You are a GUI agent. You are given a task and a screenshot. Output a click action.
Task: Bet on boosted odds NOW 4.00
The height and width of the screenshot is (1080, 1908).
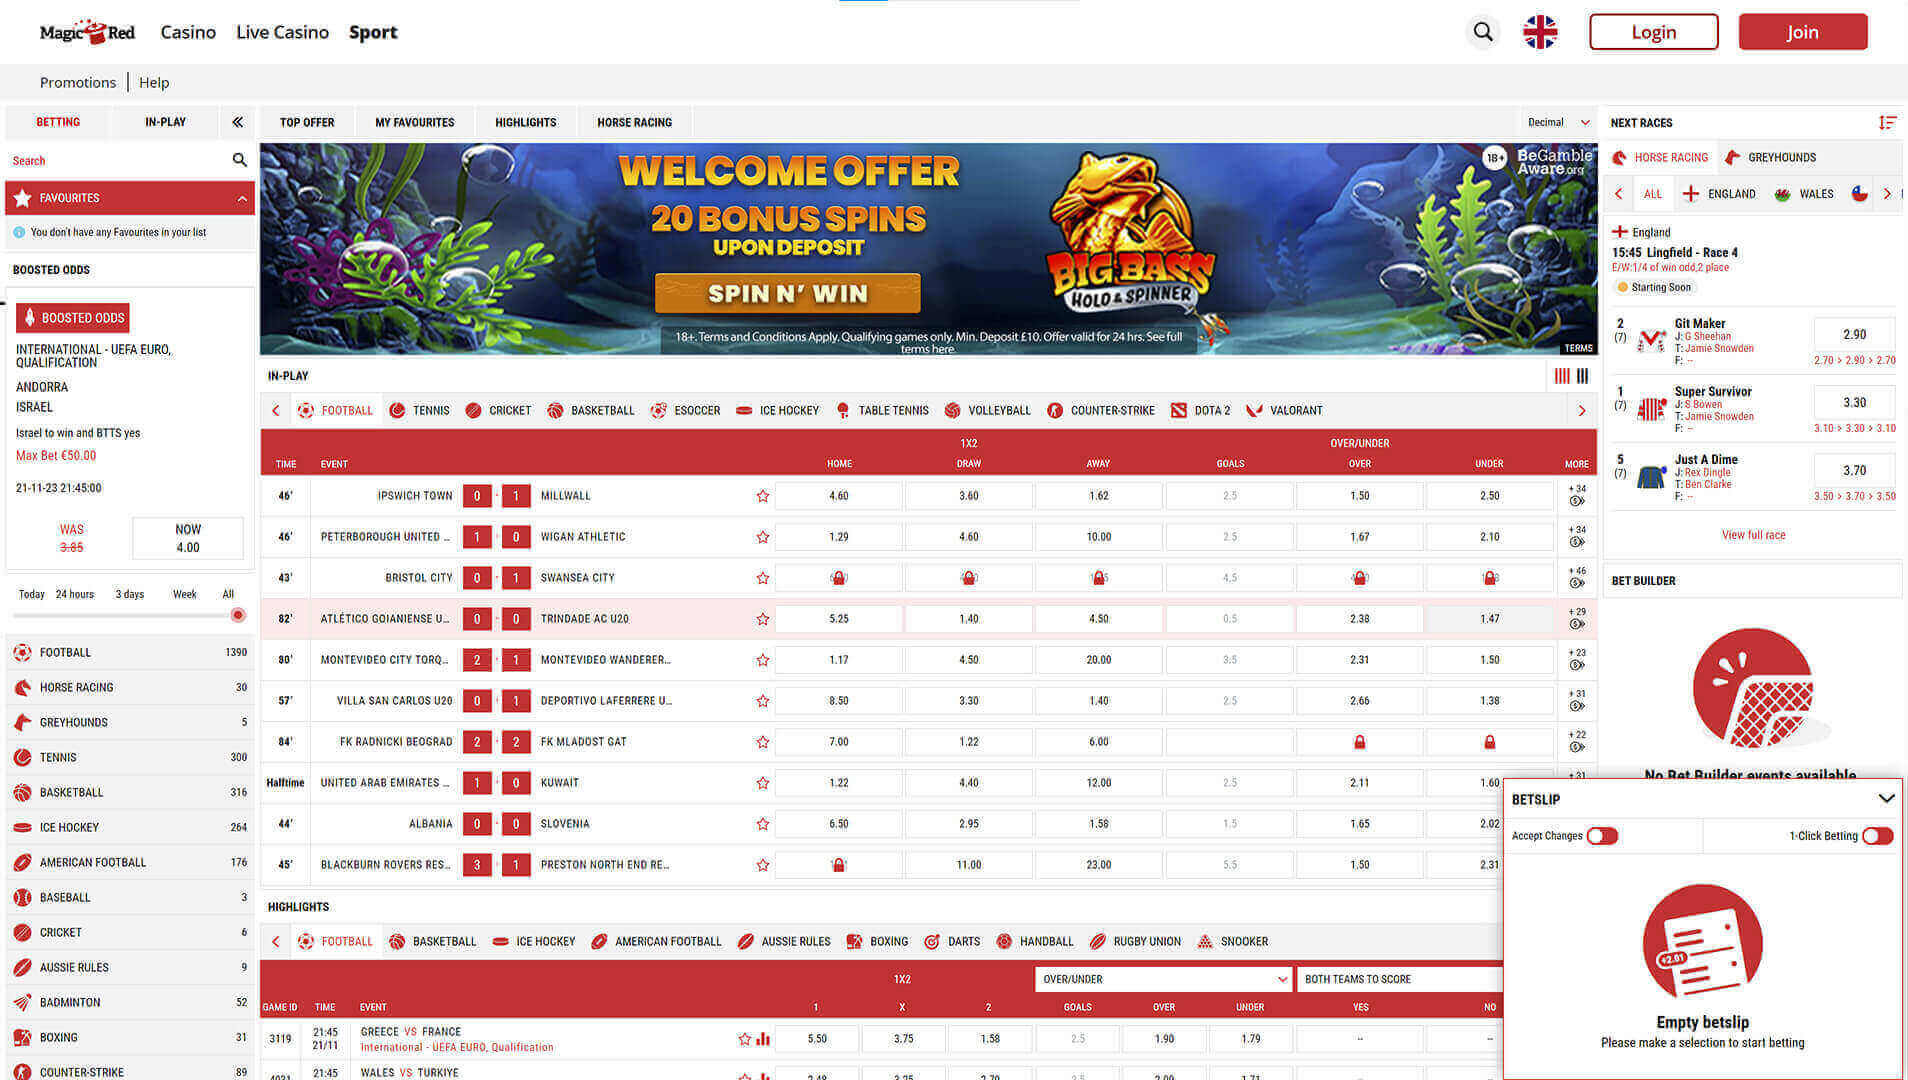[x=188, y=538]
